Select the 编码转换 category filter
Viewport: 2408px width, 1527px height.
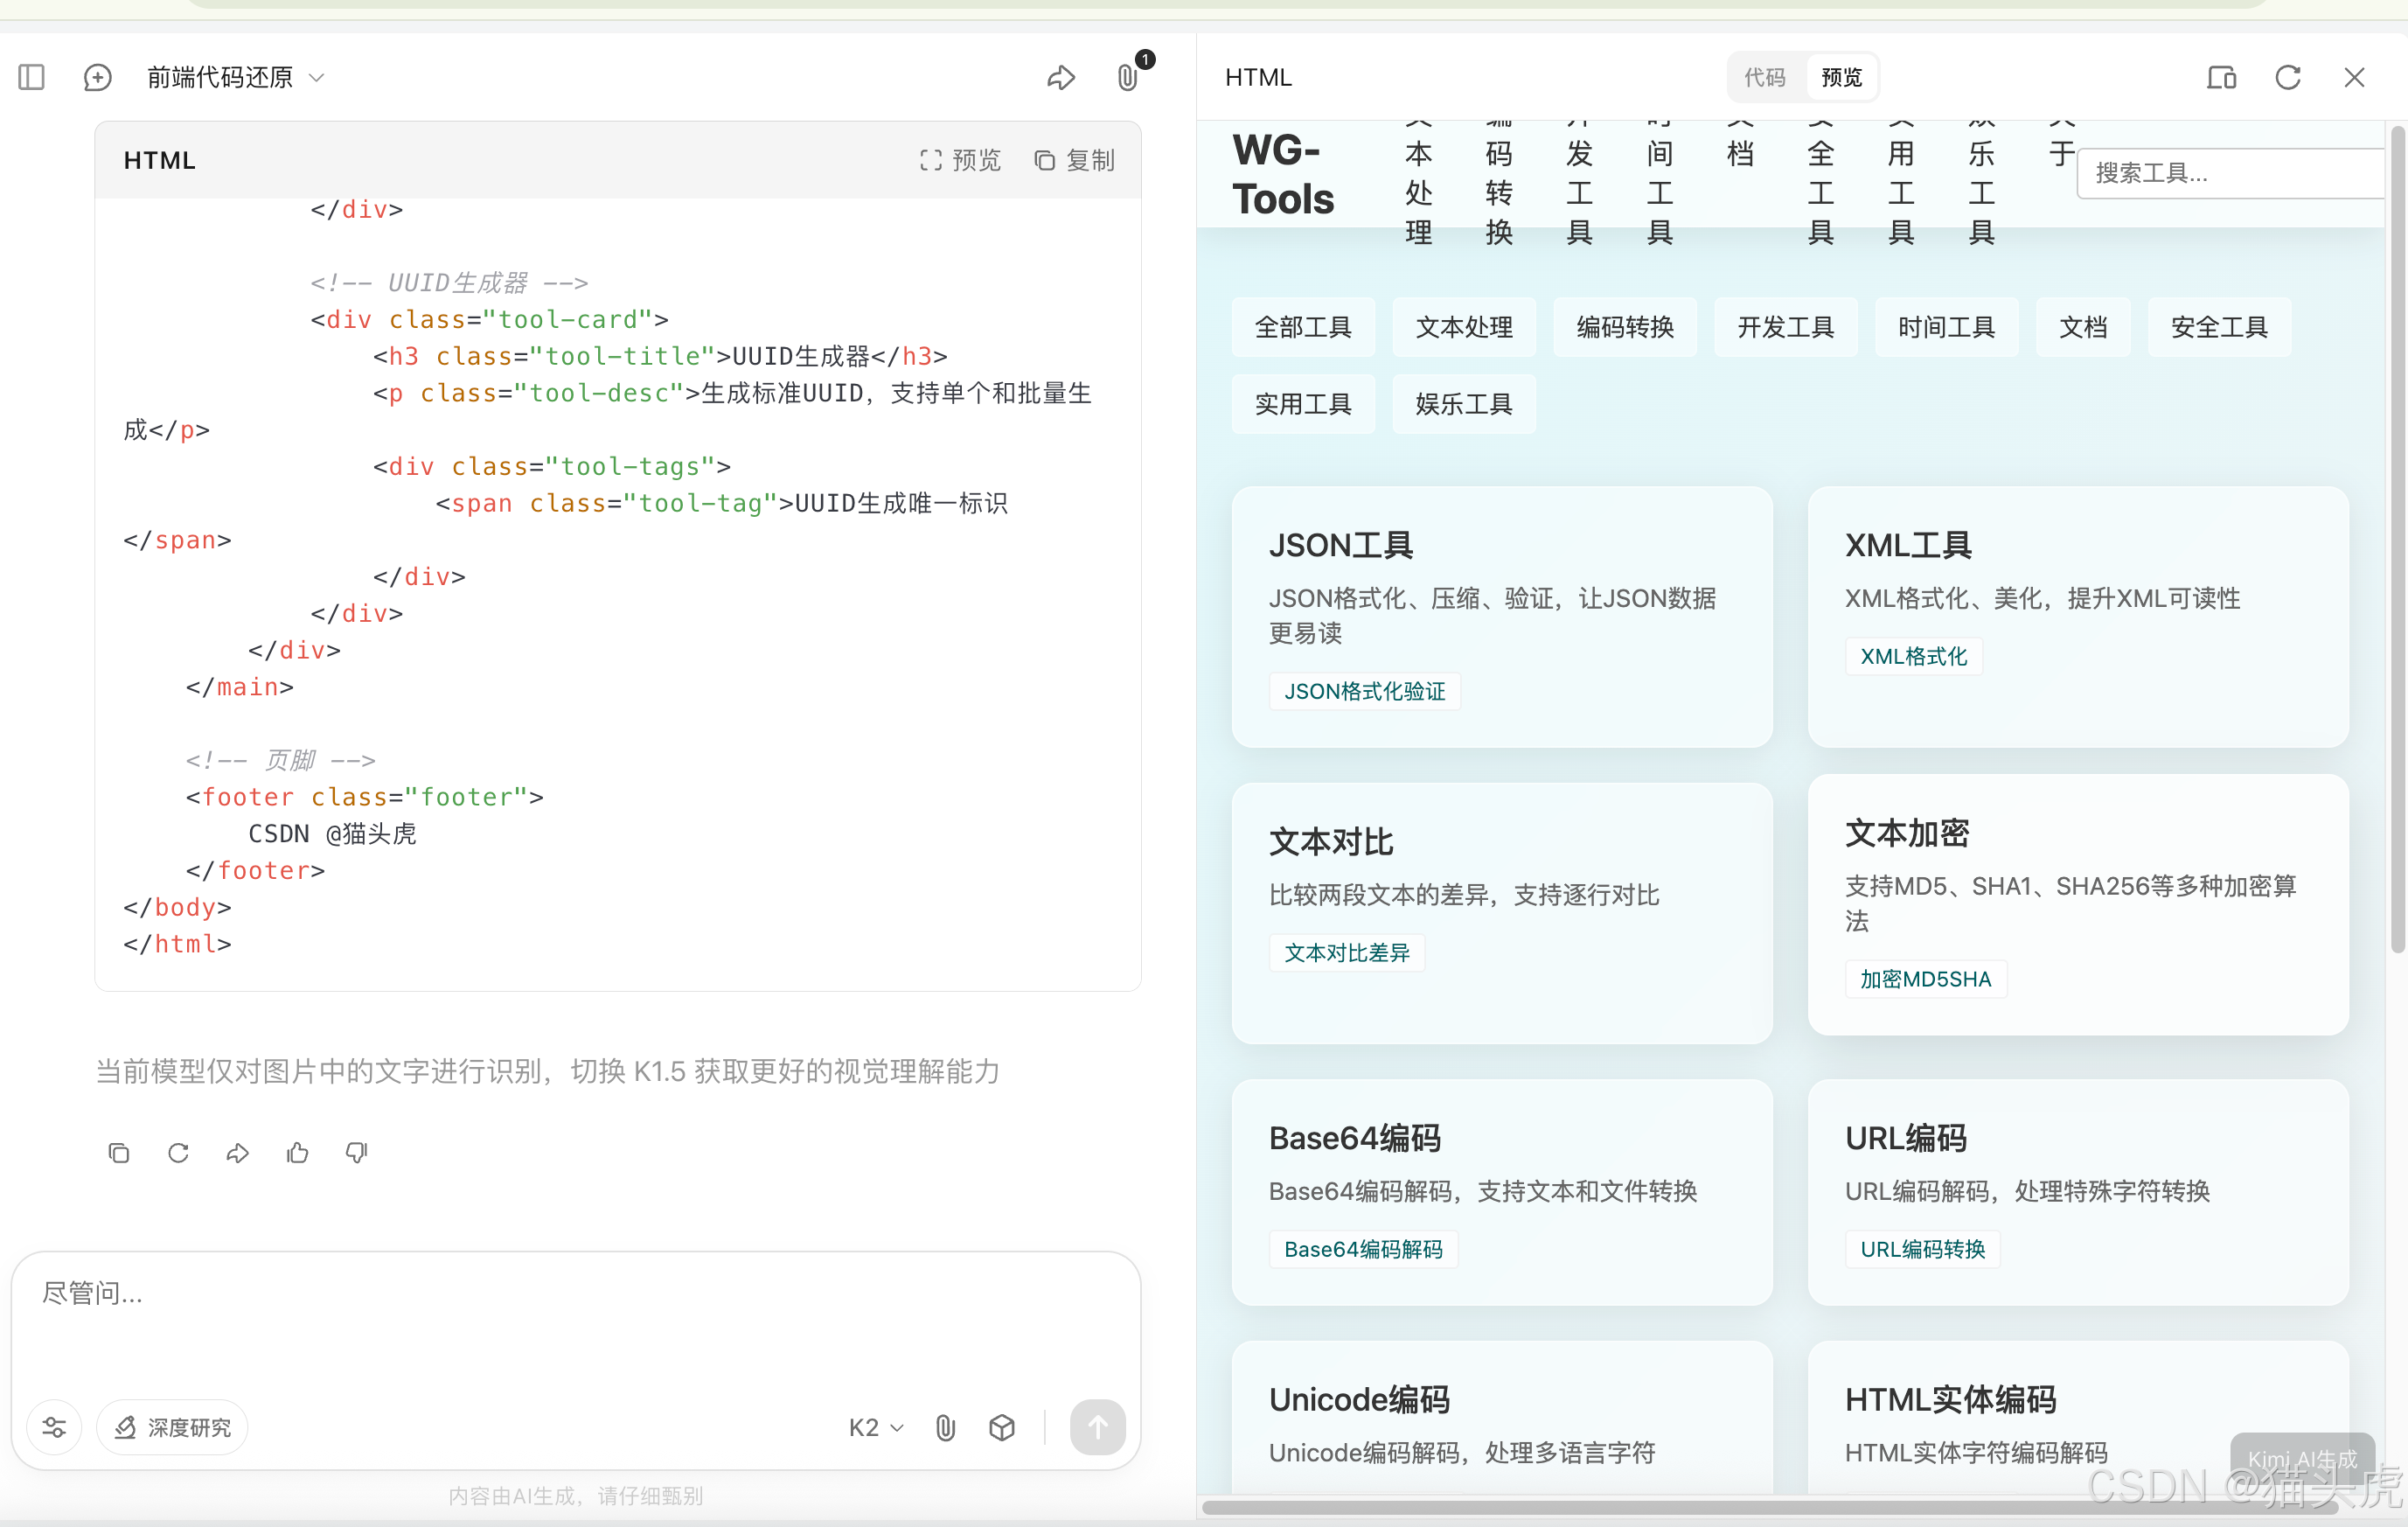1624,327
